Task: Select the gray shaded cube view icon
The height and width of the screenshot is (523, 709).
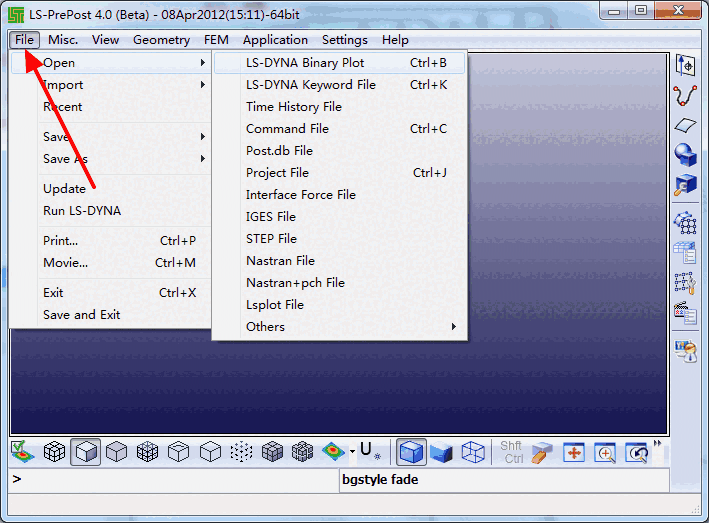Action: pyautogui.click(x=116, y=452)
